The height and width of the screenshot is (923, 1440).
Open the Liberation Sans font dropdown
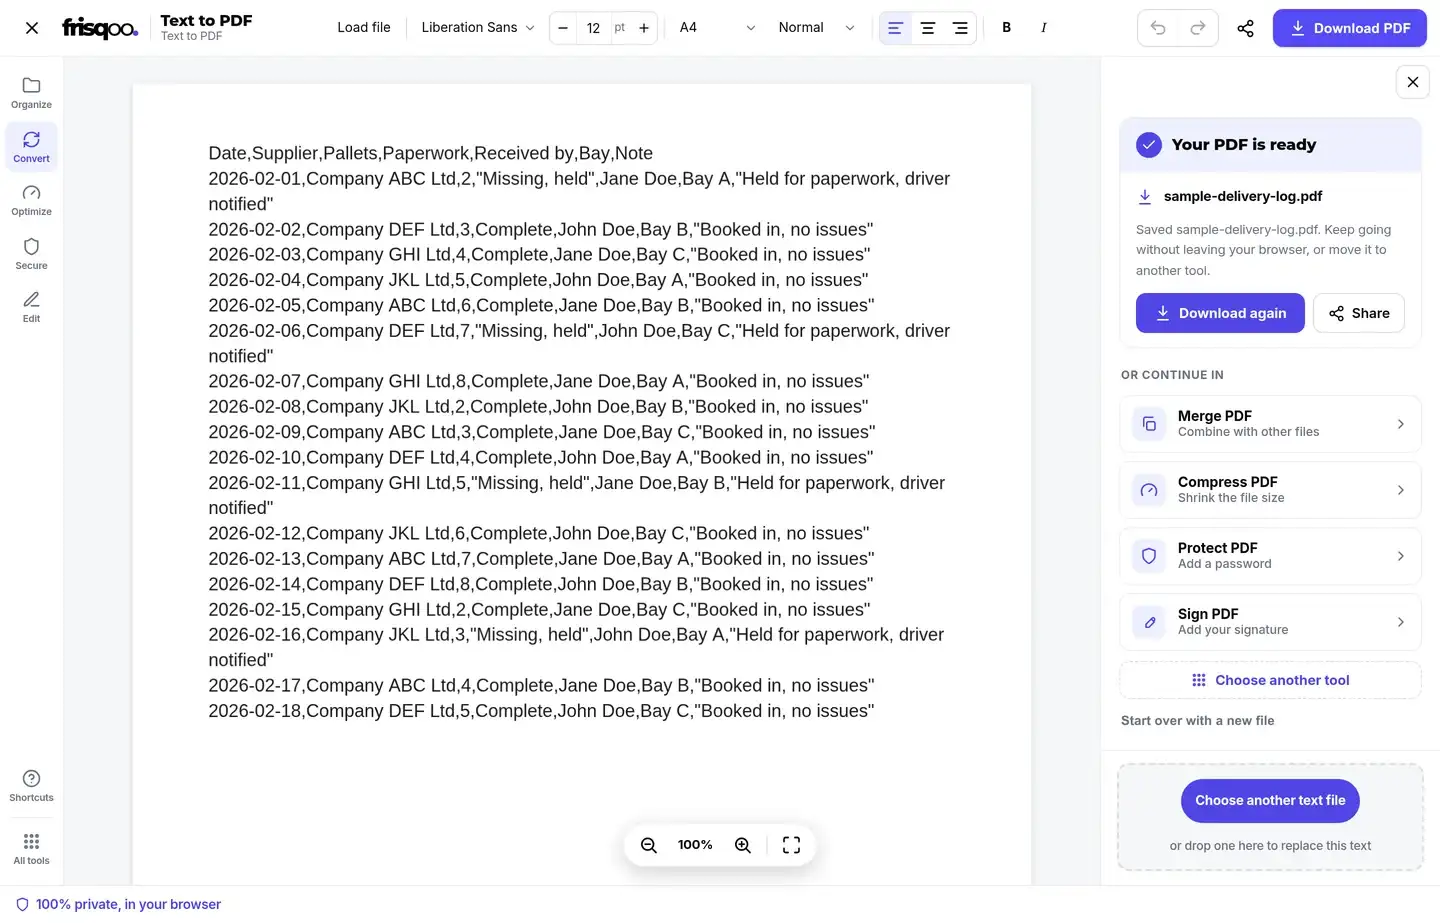(x=478, y=28)
